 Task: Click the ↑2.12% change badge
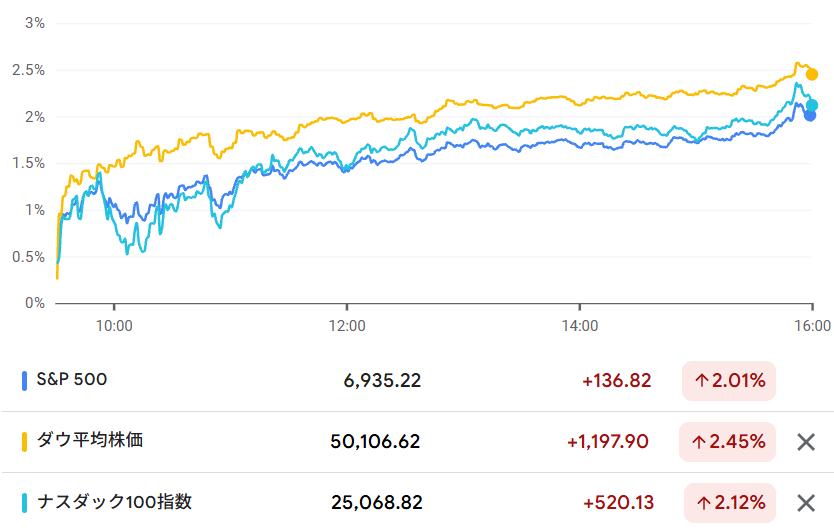coord(728,503)
